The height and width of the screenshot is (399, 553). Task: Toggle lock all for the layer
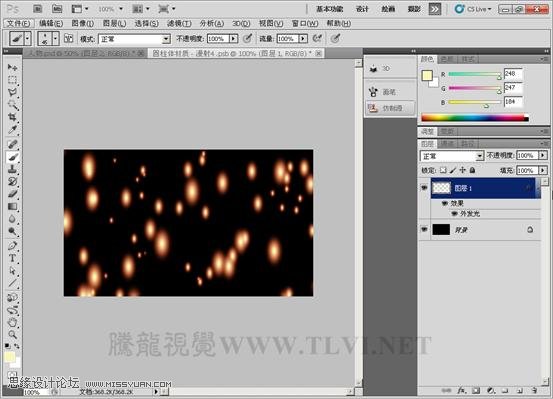[x=473, y=170]
